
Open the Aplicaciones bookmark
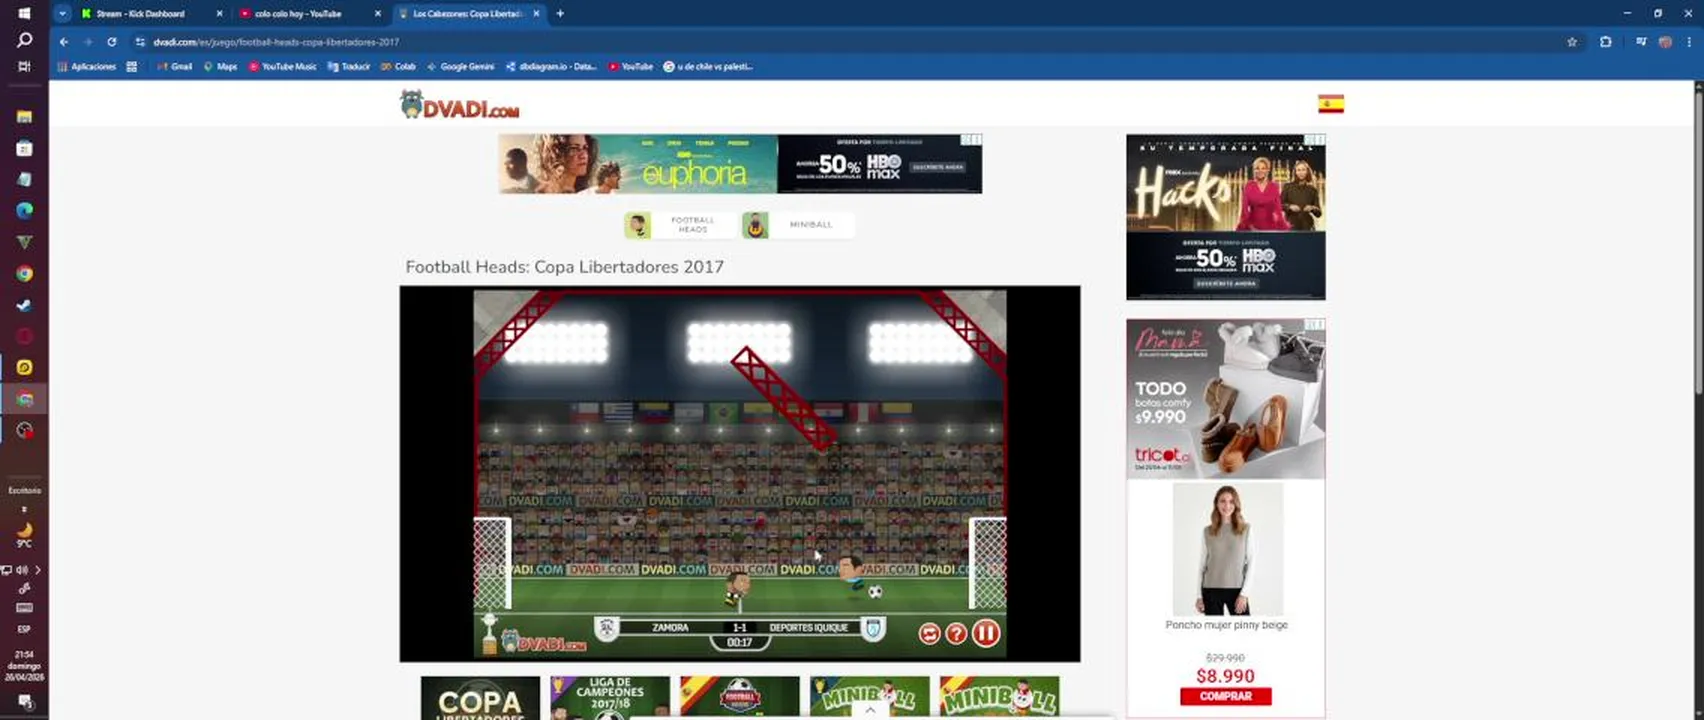pyautogui.click(x=87, y=67)
